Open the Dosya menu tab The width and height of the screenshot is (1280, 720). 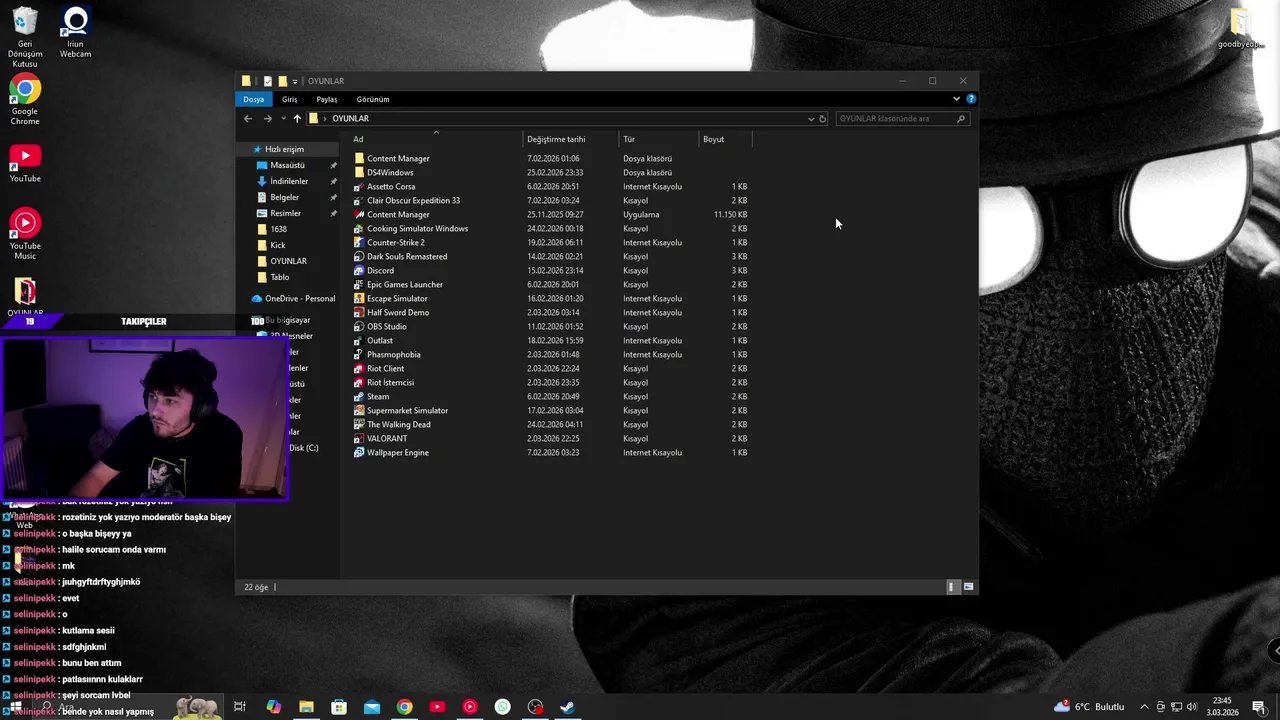[254, 99]
